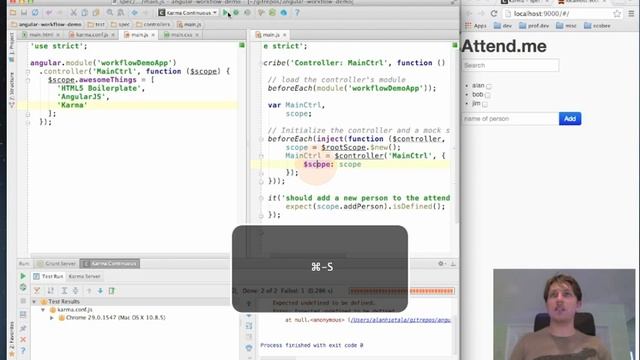Click the Debug bug icon in top toolbar

(236, 13)
